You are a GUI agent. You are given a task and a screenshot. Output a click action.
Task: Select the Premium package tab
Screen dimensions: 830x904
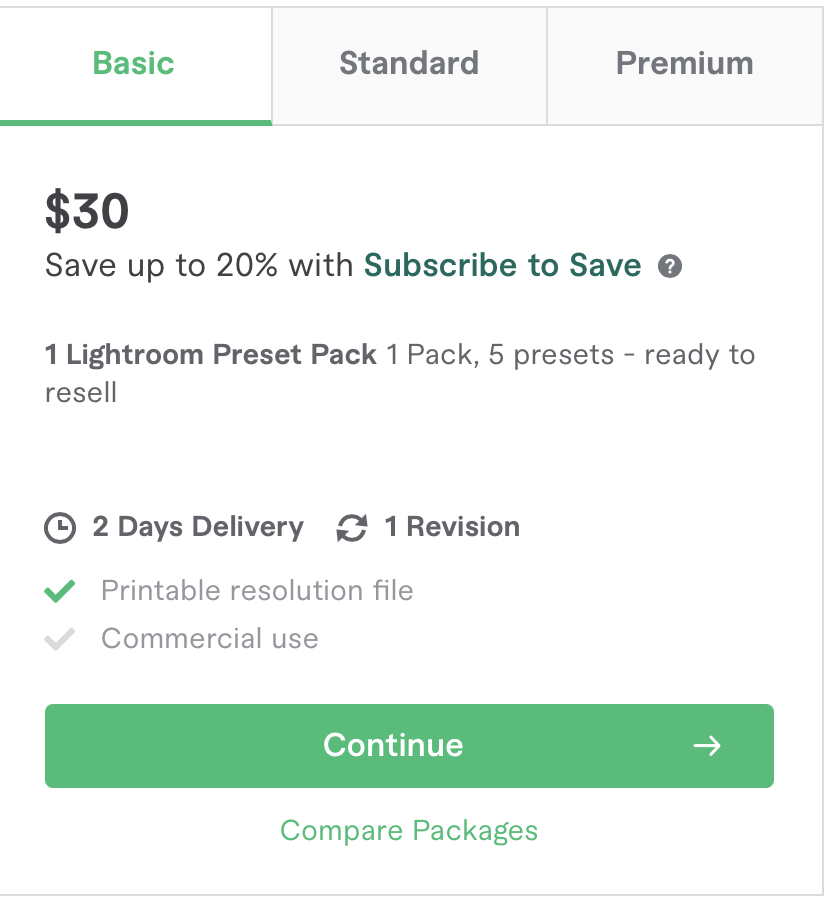coord(685,64)
